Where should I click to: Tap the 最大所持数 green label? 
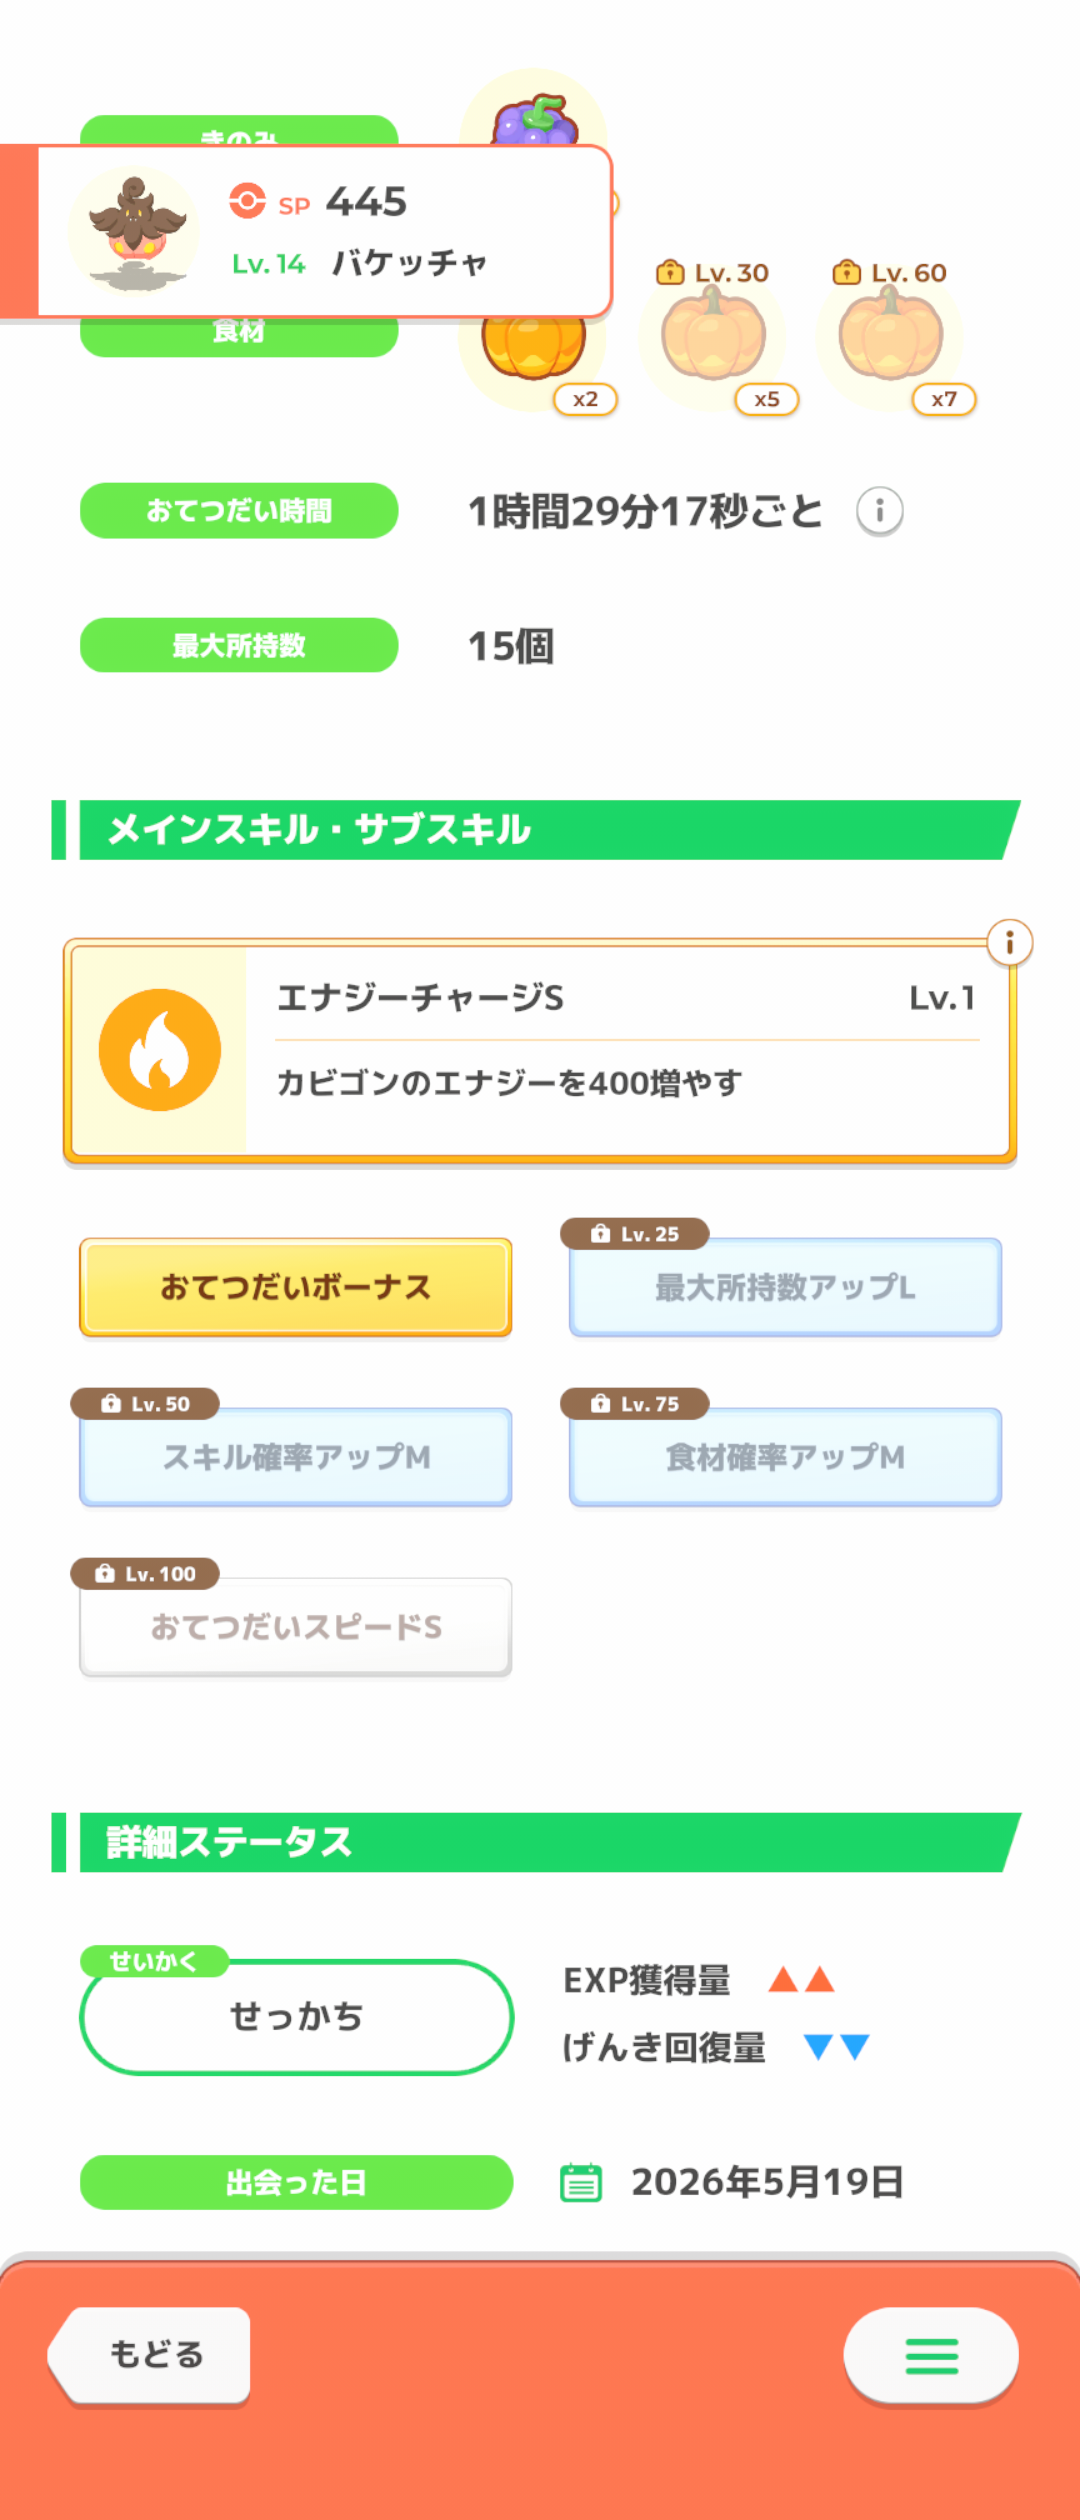pyautogui.click(x=239, y=645)
